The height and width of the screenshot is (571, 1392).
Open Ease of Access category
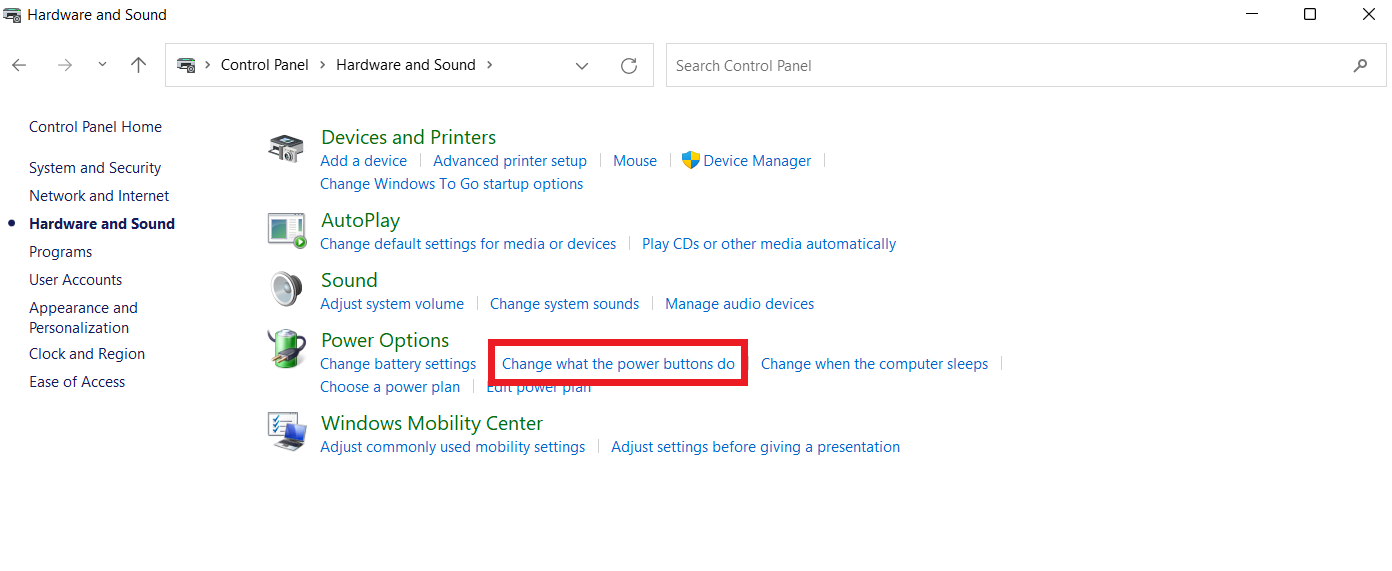(77, 382)
